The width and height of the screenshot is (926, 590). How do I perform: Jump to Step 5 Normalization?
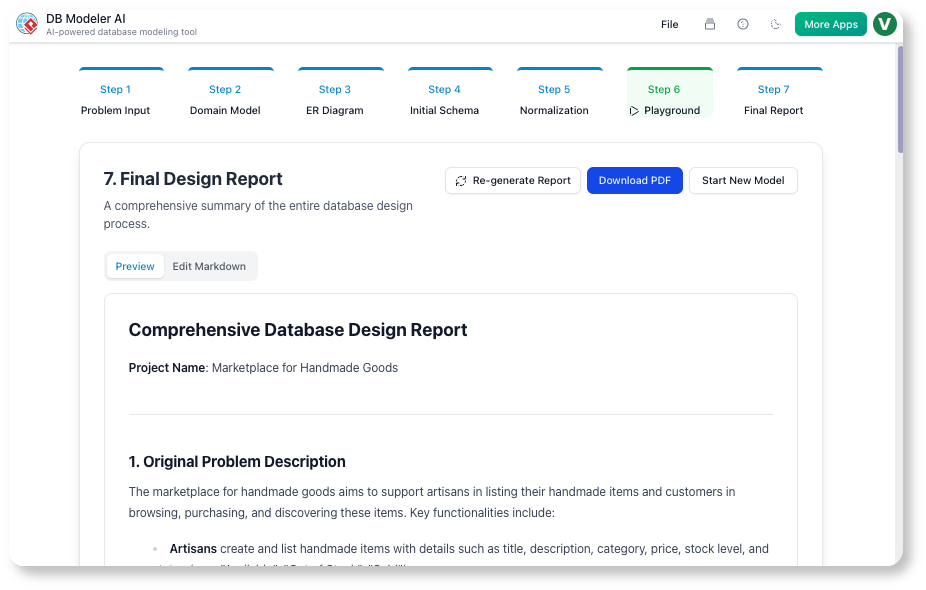coord(554,99)
